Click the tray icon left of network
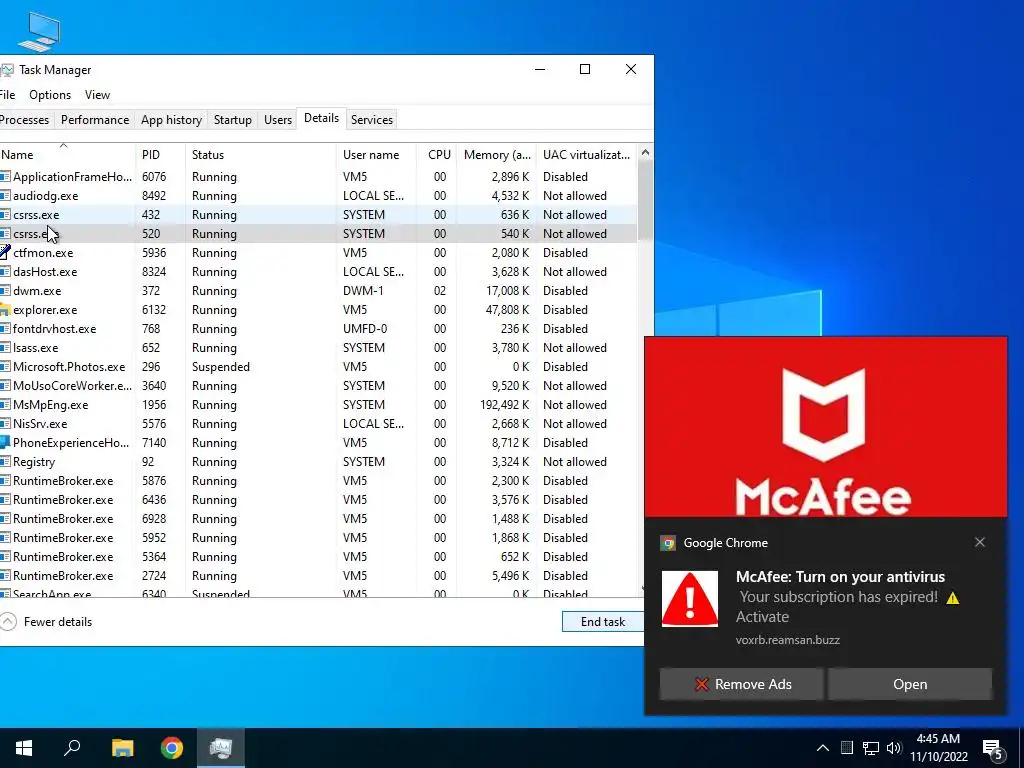The image size is (1024, 768). tap(847, 748)
